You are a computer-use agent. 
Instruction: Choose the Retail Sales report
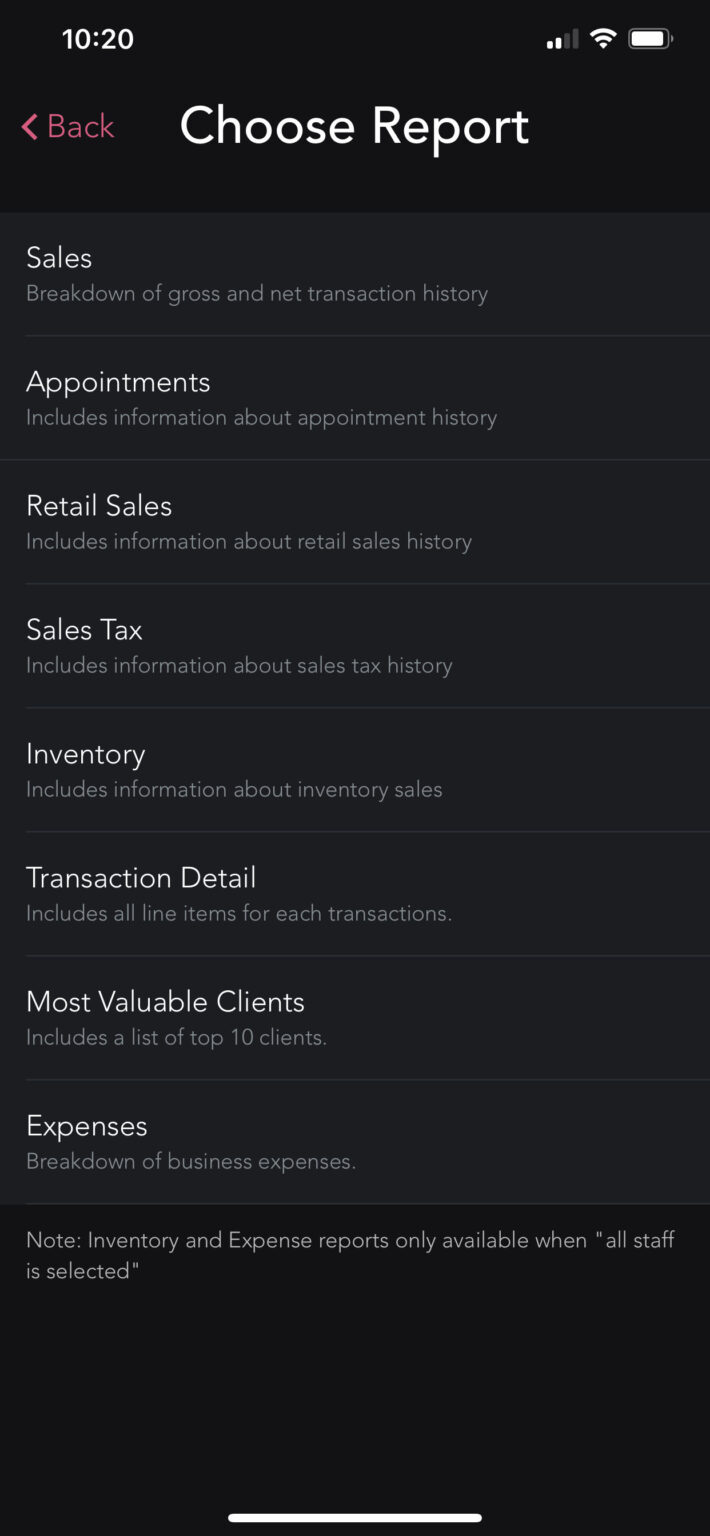click(99, 506)
